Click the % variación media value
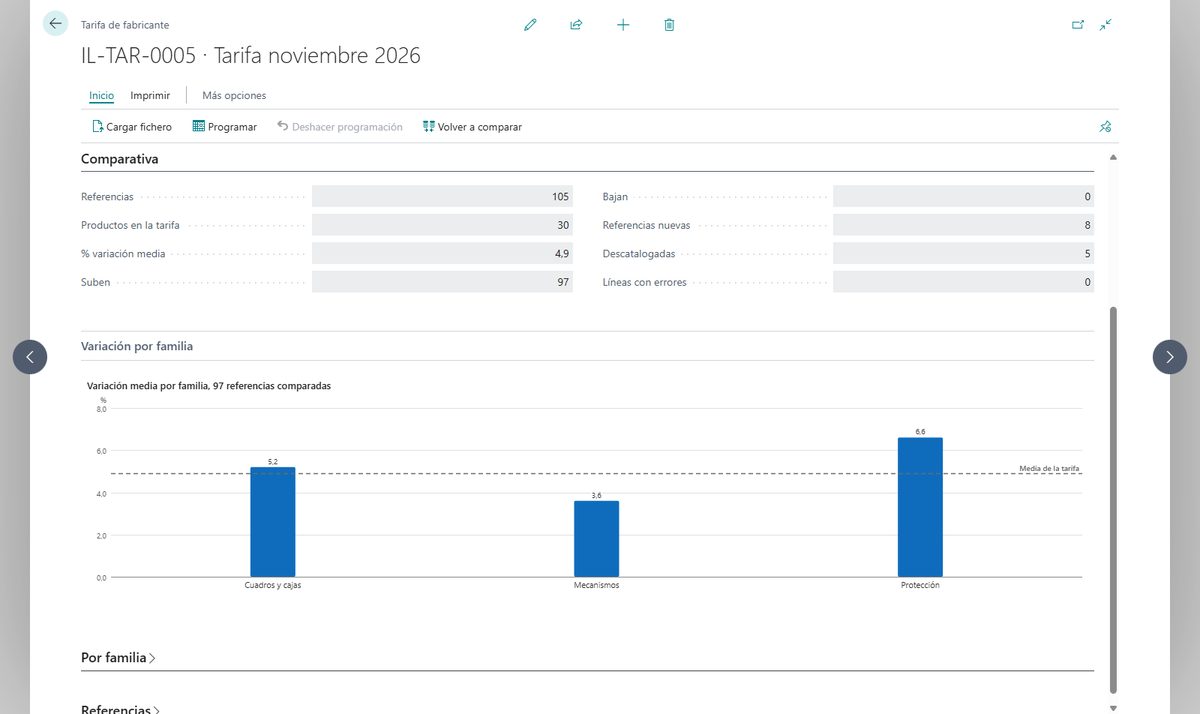The width and height of the screenshot is (1200, 714). 442,254
